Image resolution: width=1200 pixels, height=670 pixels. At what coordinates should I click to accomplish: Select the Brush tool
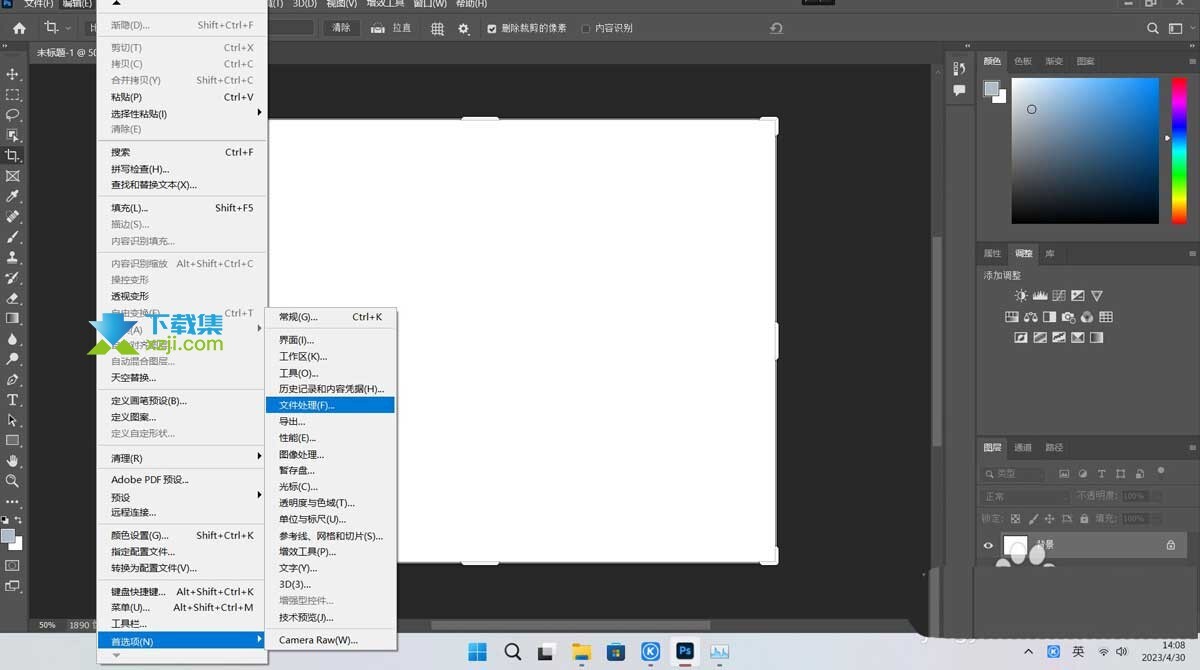pyautogui.click(x=13, y=237)
